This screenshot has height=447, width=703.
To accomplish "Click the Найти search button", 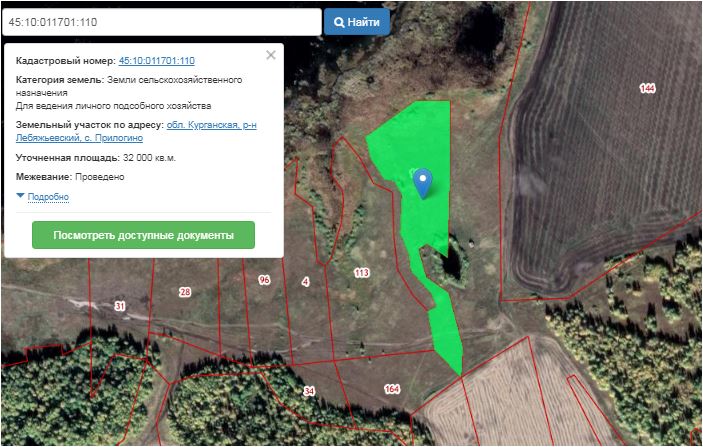I will tap(357, 21).
